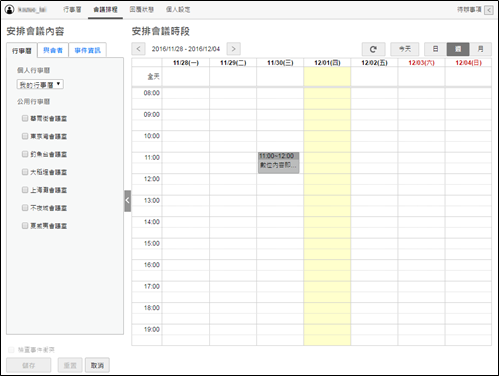This screenshot has width=499, height=376.
Task: Open the 回覆狀態 top navigation tab
Action: (142, 10)
